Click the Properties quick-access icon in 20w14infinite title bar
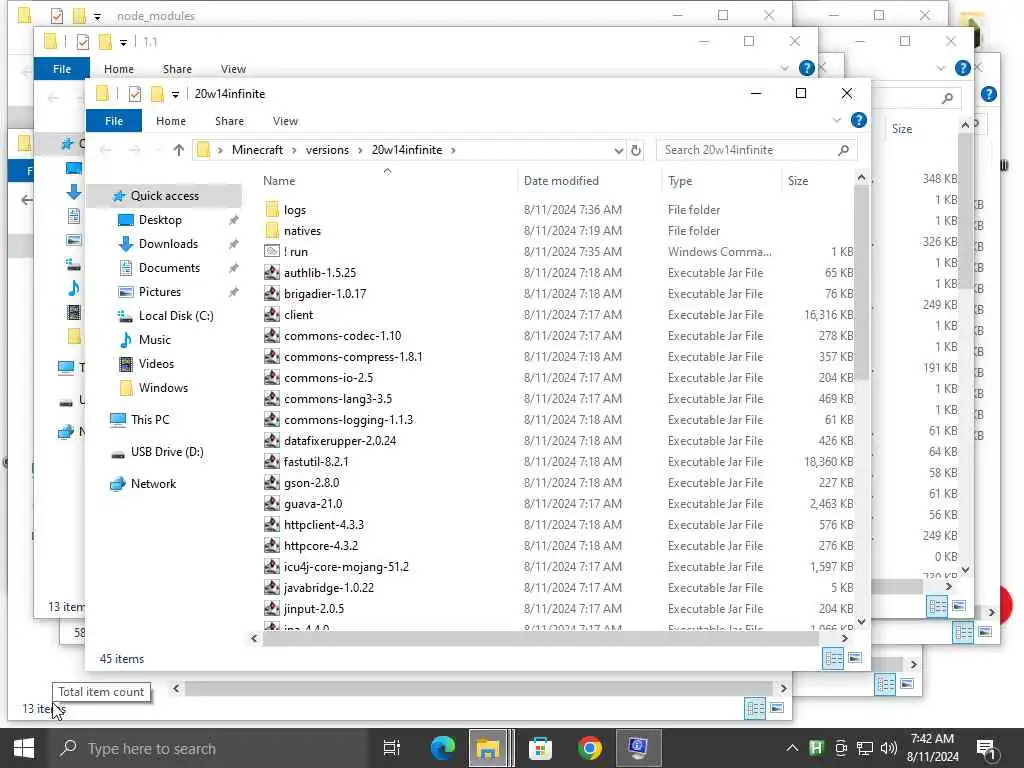1024x768 pixels. click(135, 94)
